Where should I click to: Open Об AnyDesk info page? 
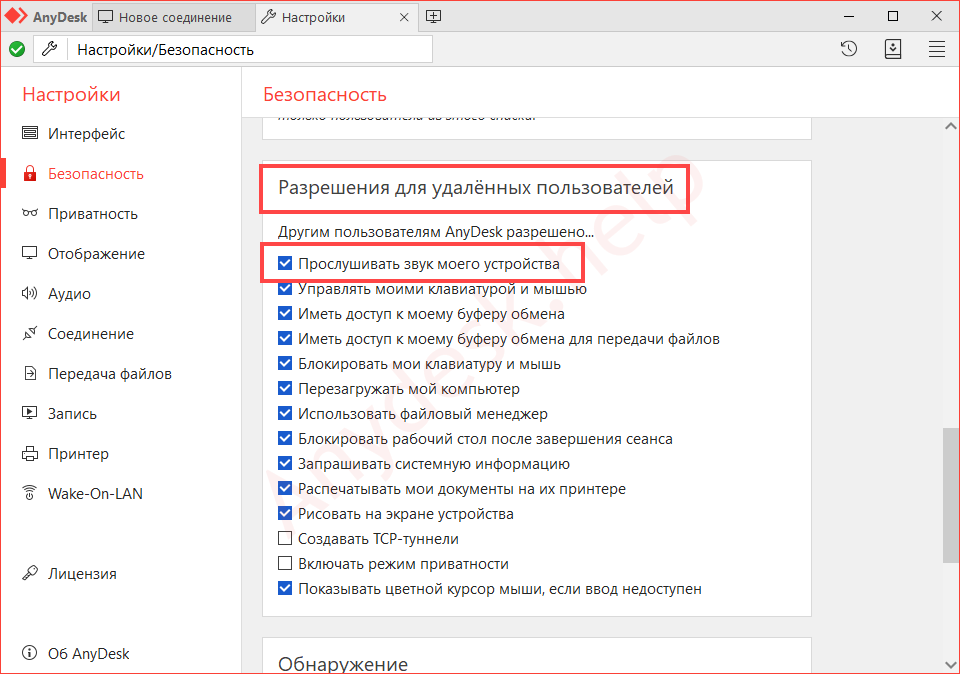coord(88,654)
